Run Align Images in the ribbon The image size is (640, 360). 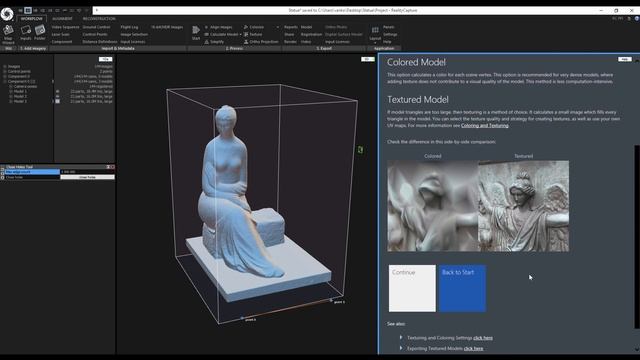(218, 27)
